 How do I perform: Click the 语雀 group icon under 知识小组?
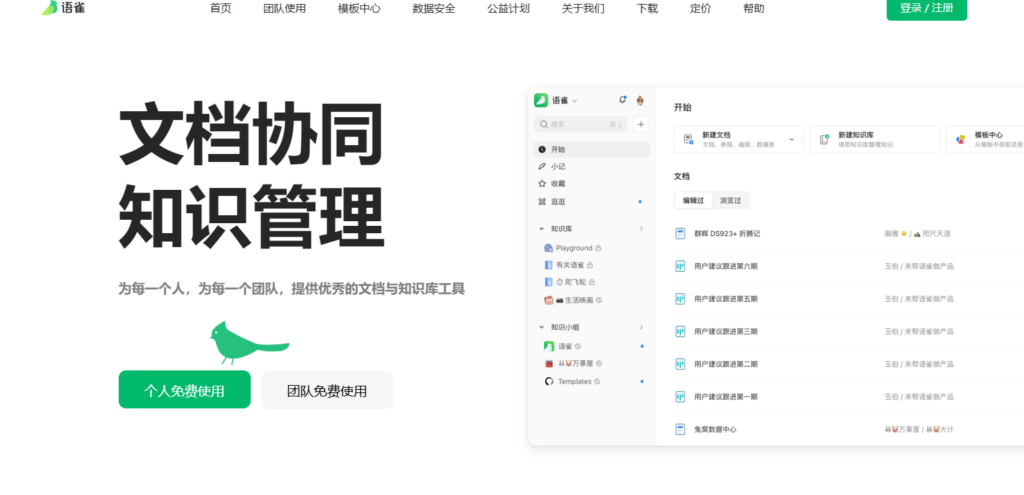549,346
